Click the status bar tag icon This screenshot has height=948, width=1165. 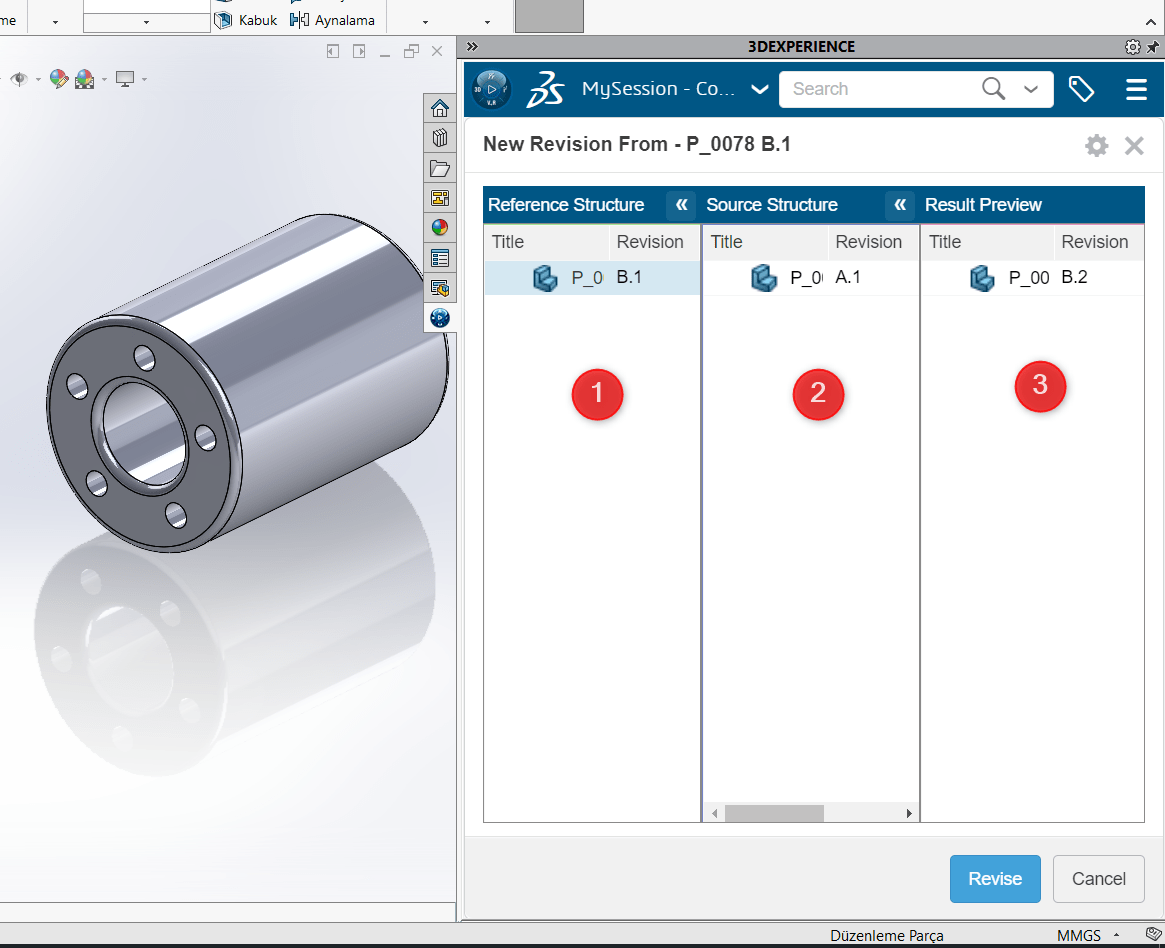[1153, 935]
